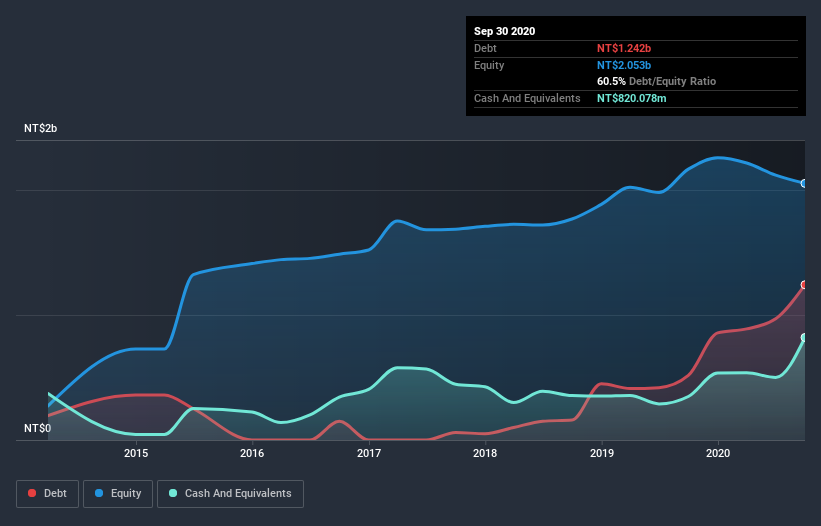The height and width of the screenshot is (526, 821).
Task: Click the NT$0 y-axis label
Action: click(38, 428)
